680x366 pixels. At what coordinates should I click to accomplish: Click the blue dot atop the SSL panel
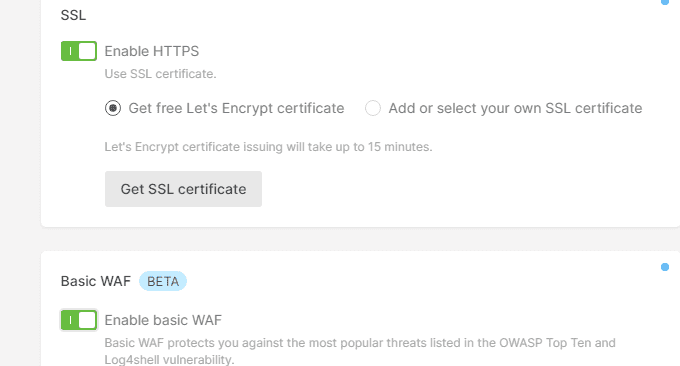click(x=665, y=2)
